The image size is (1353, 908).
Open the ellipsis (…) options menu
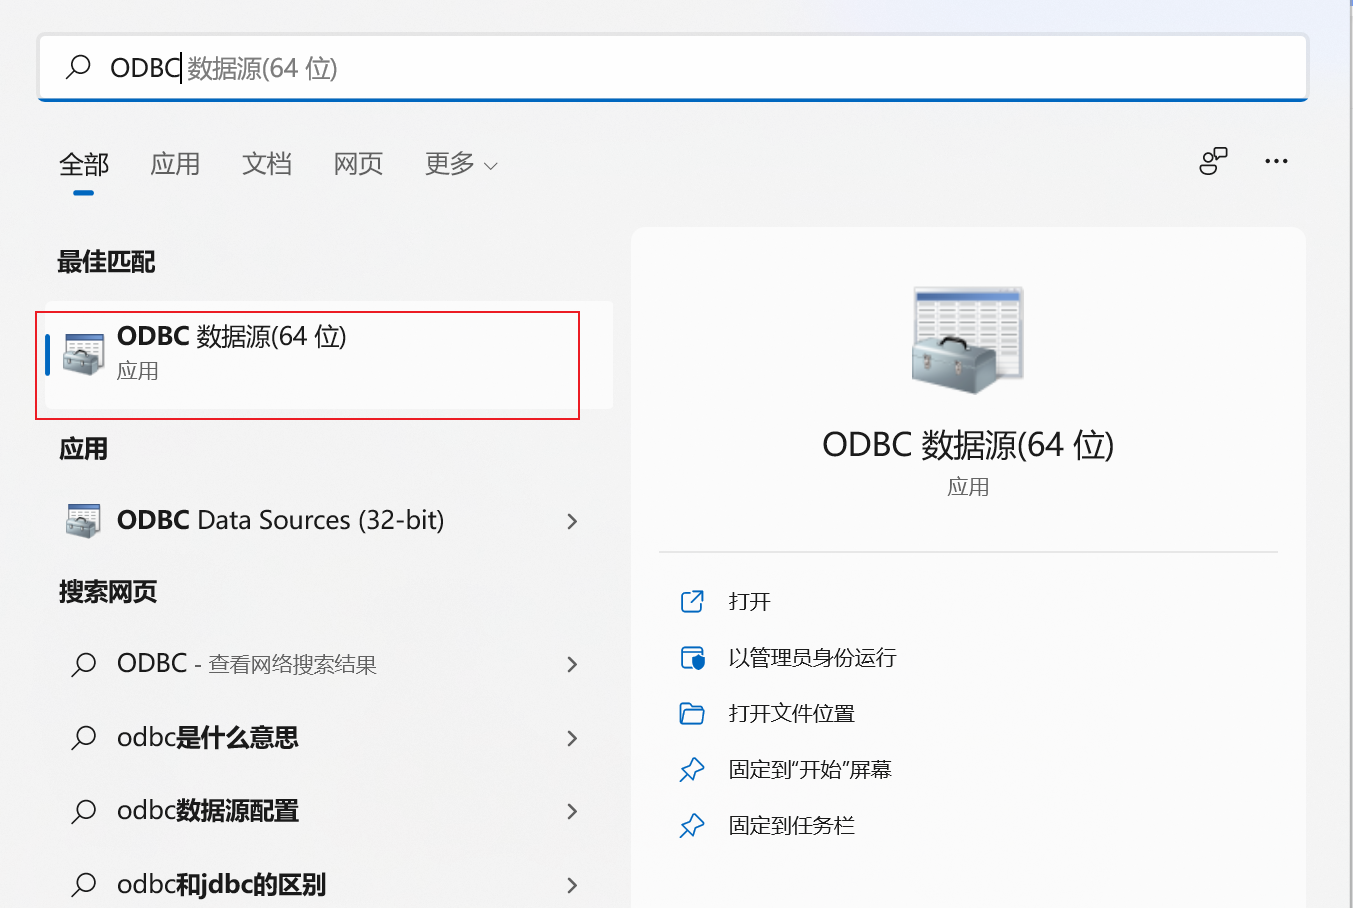point(1276,160)
